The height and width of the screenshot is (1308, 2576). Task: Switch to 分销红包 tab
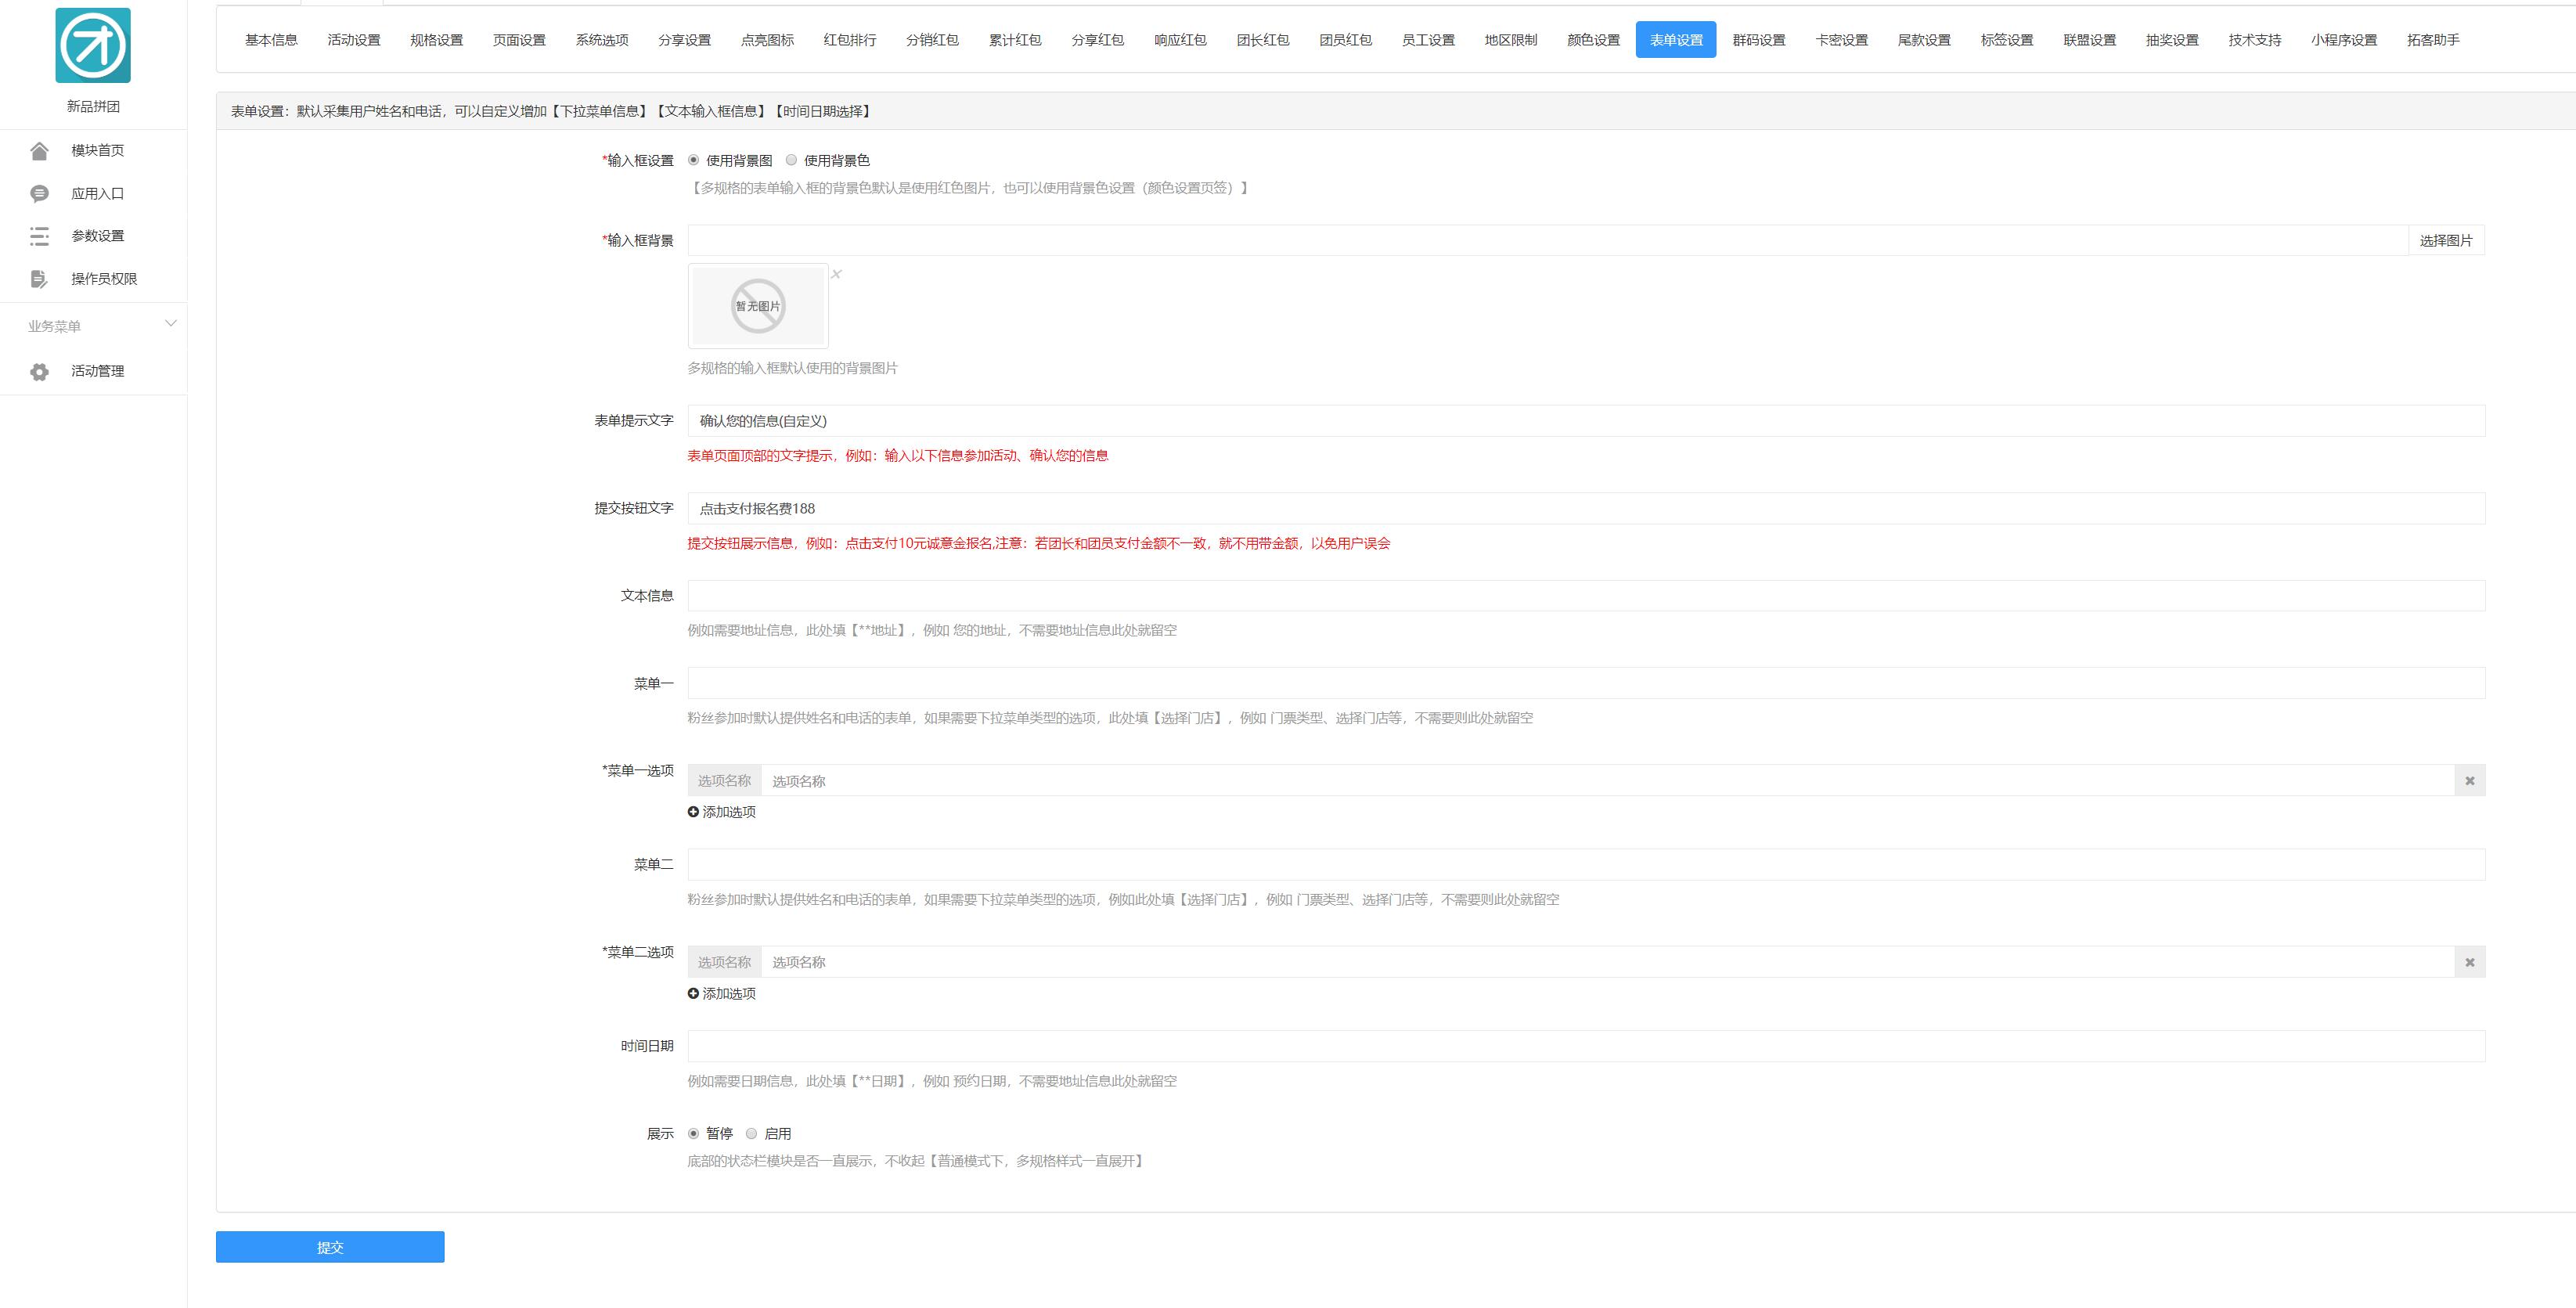pos(932,40)
